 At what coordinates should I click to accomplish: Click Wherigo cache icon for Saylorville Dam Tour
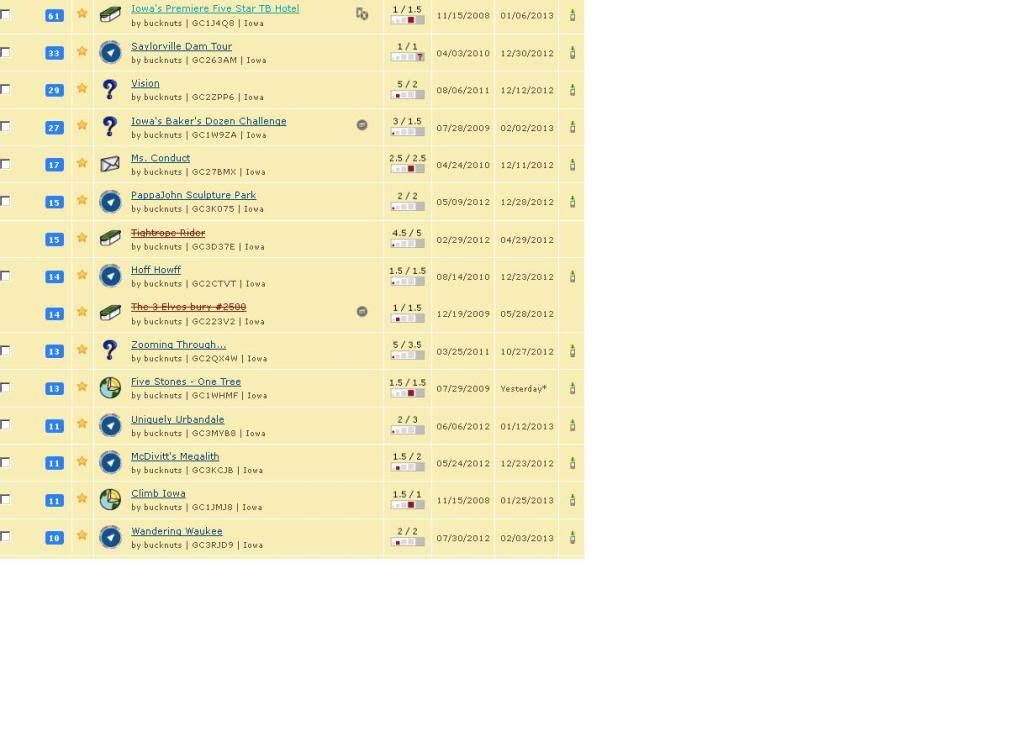click(110, 52)
